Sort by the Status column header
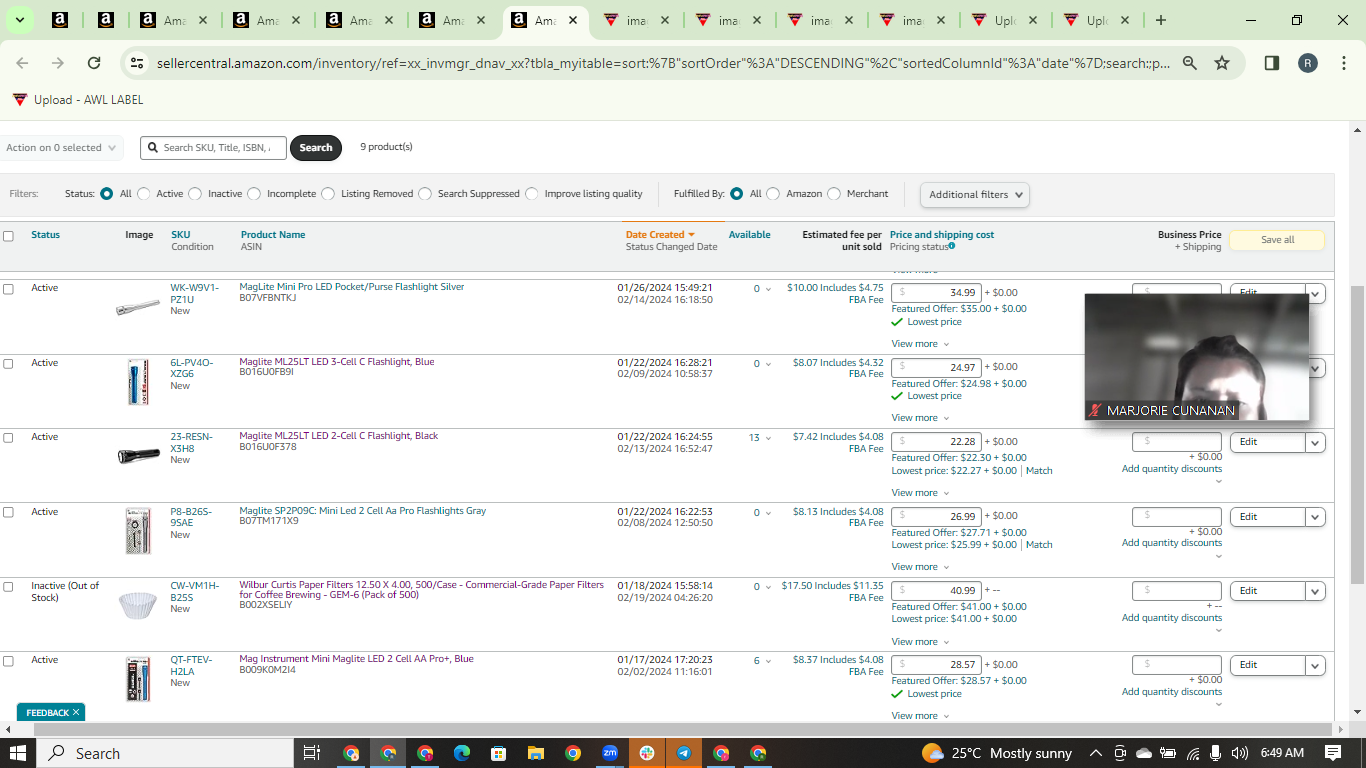The image size is (1366, 768). 45,235
